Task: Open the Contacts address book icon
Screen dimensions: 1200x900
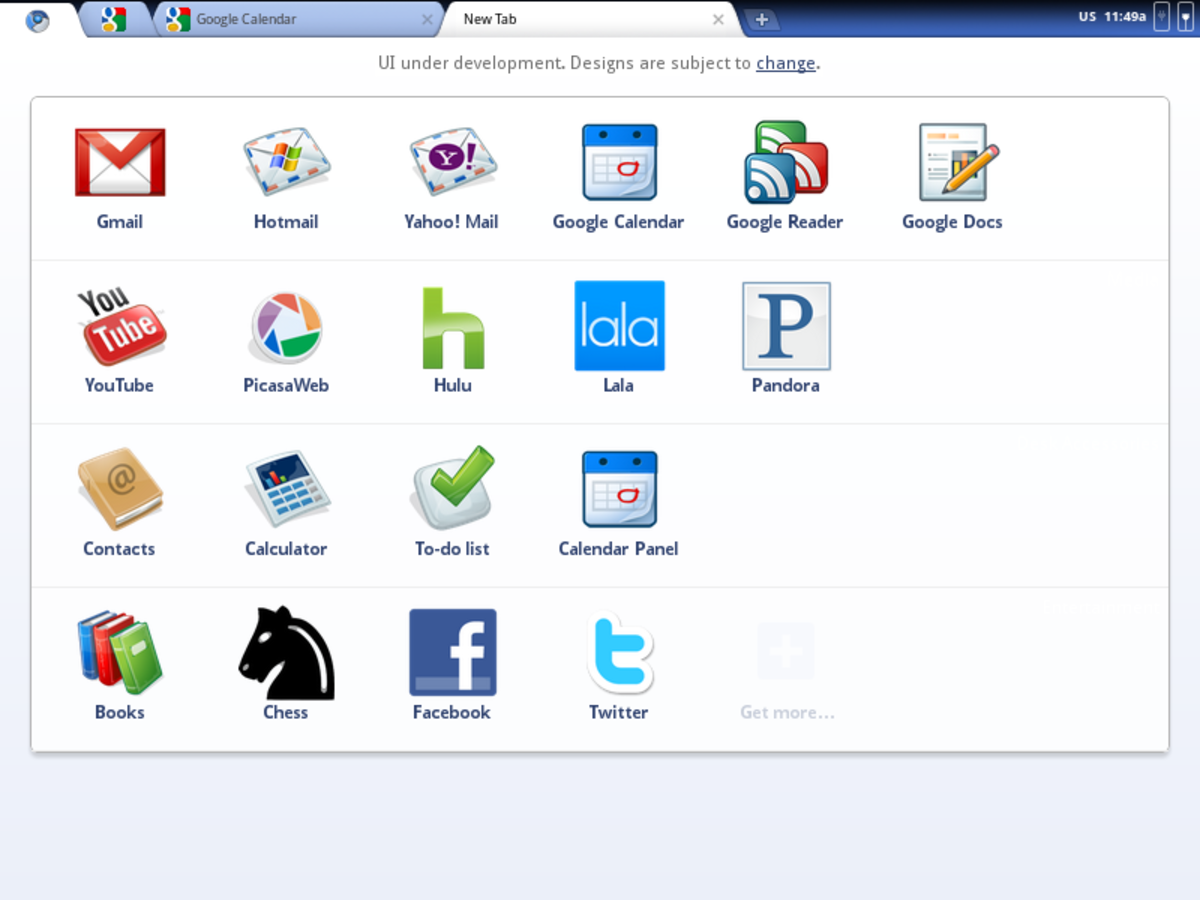Action: coord(120,488)
